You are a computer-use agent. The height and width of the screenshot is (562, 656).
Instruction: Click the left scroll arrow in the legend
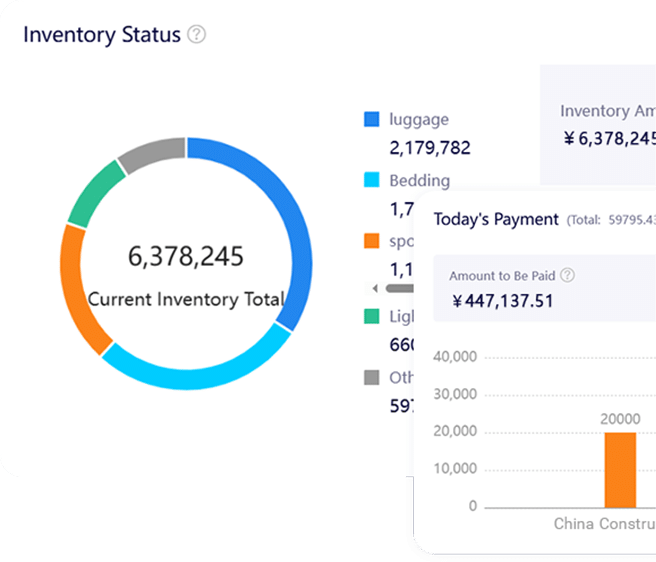tap(375, 288)
